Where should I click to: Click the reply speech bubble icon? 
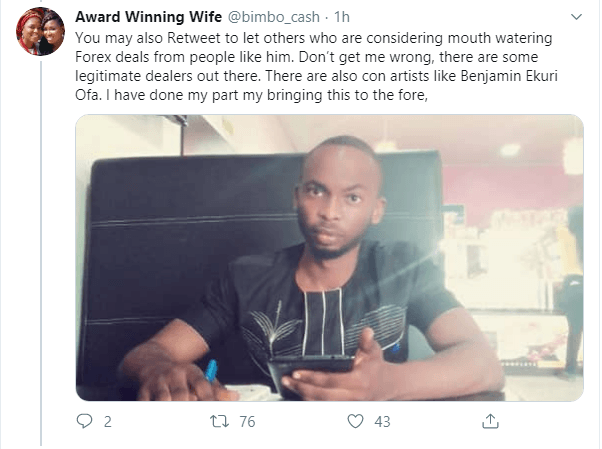click(x=84, y=421)
